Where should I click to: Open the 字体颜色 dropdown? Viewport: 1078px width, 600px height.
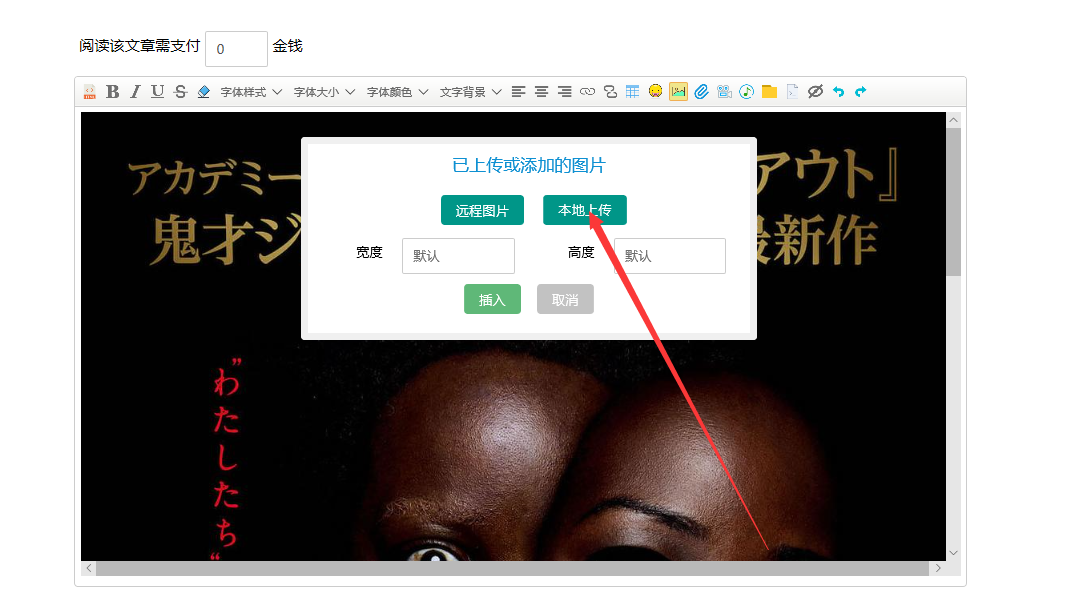[397, 91]
